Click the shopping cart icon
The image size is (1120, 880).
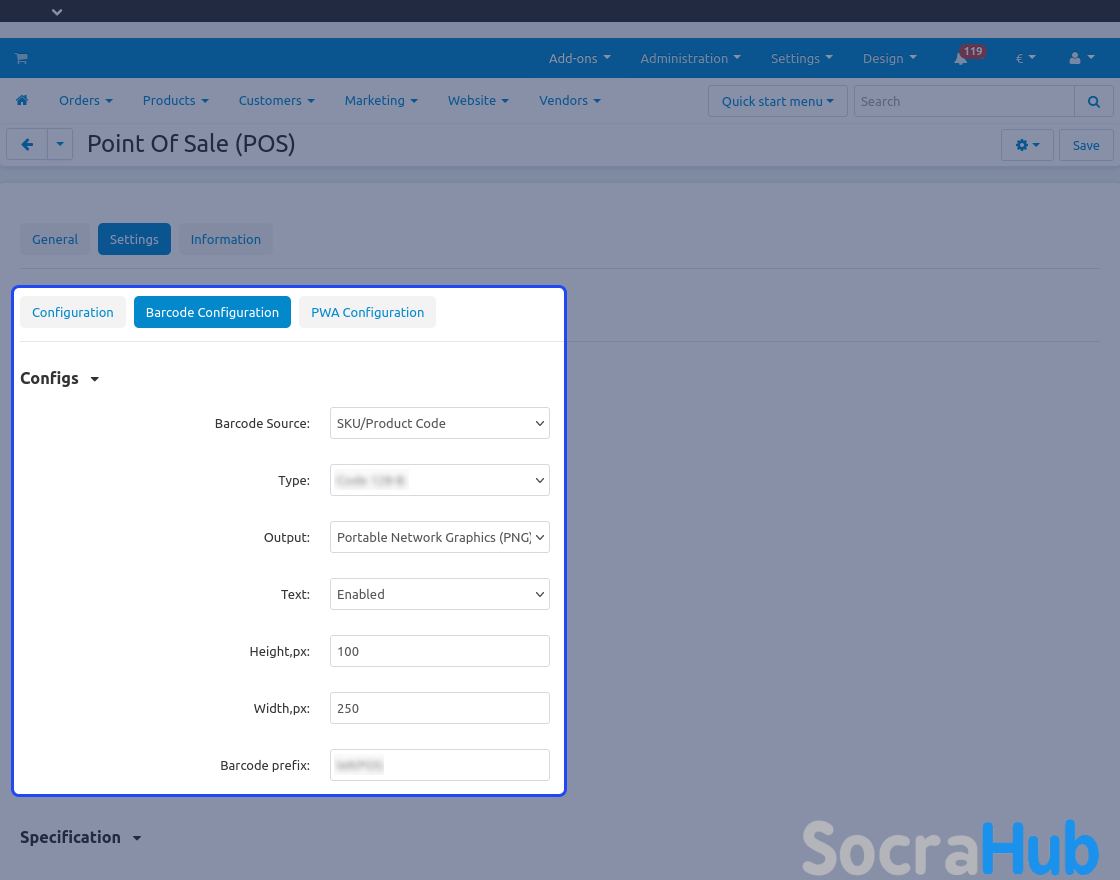[21, 59]
